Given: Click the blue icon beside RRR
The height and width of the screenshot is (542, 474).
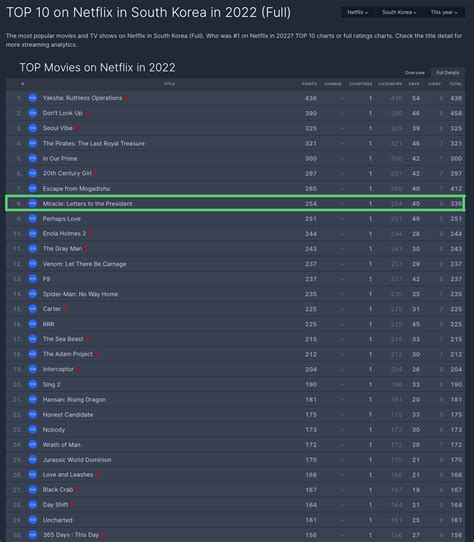Looking at the screenshot, I should click(32, 324).
